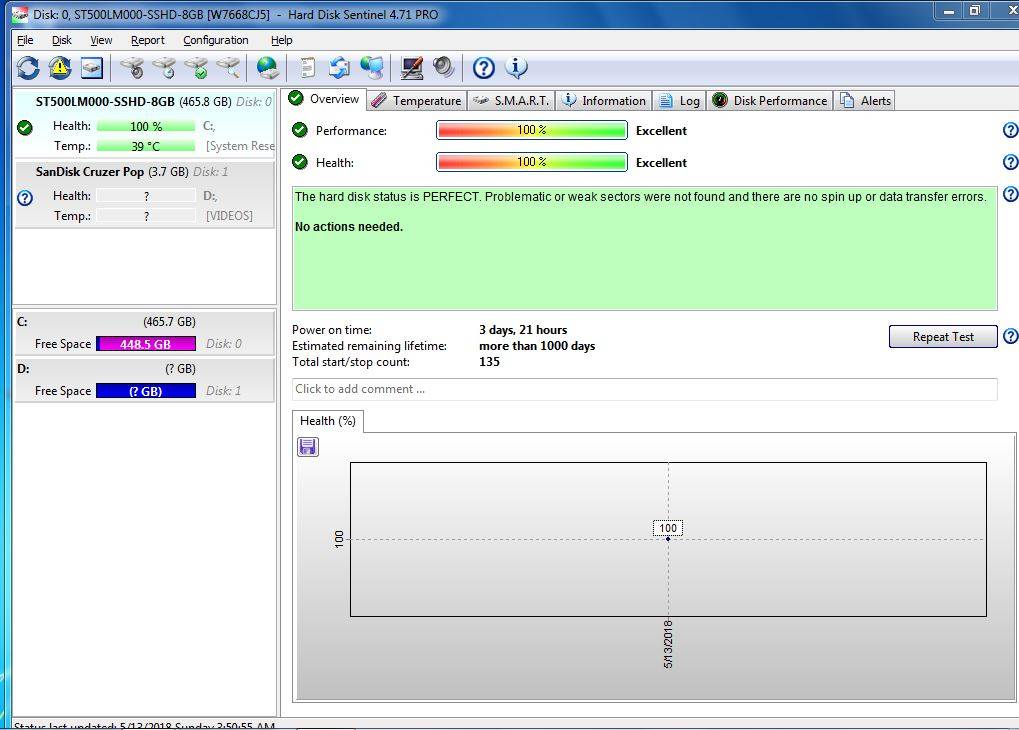Screen dimensions: 1019x730
Task: Open the File menu
Action: click(x=25, y=40)
